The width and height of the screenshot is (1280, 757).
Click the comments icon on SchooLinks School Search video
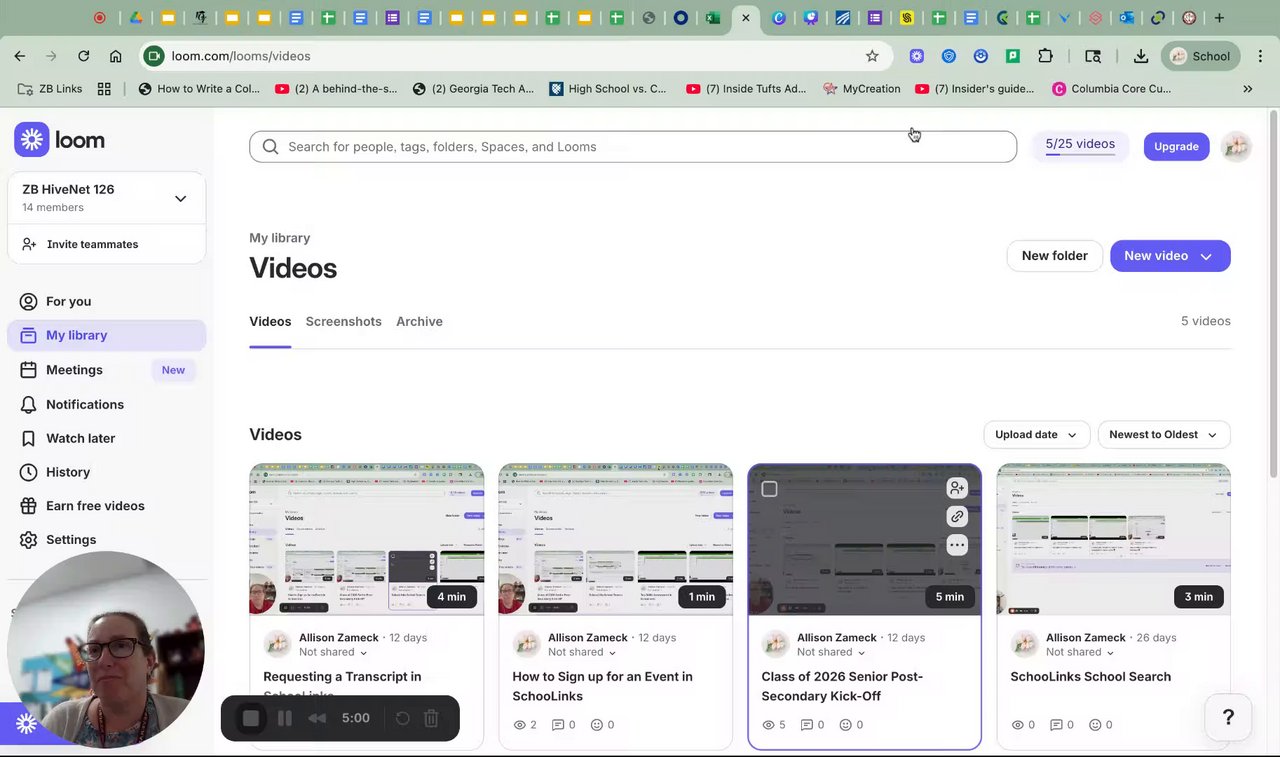1056,725
